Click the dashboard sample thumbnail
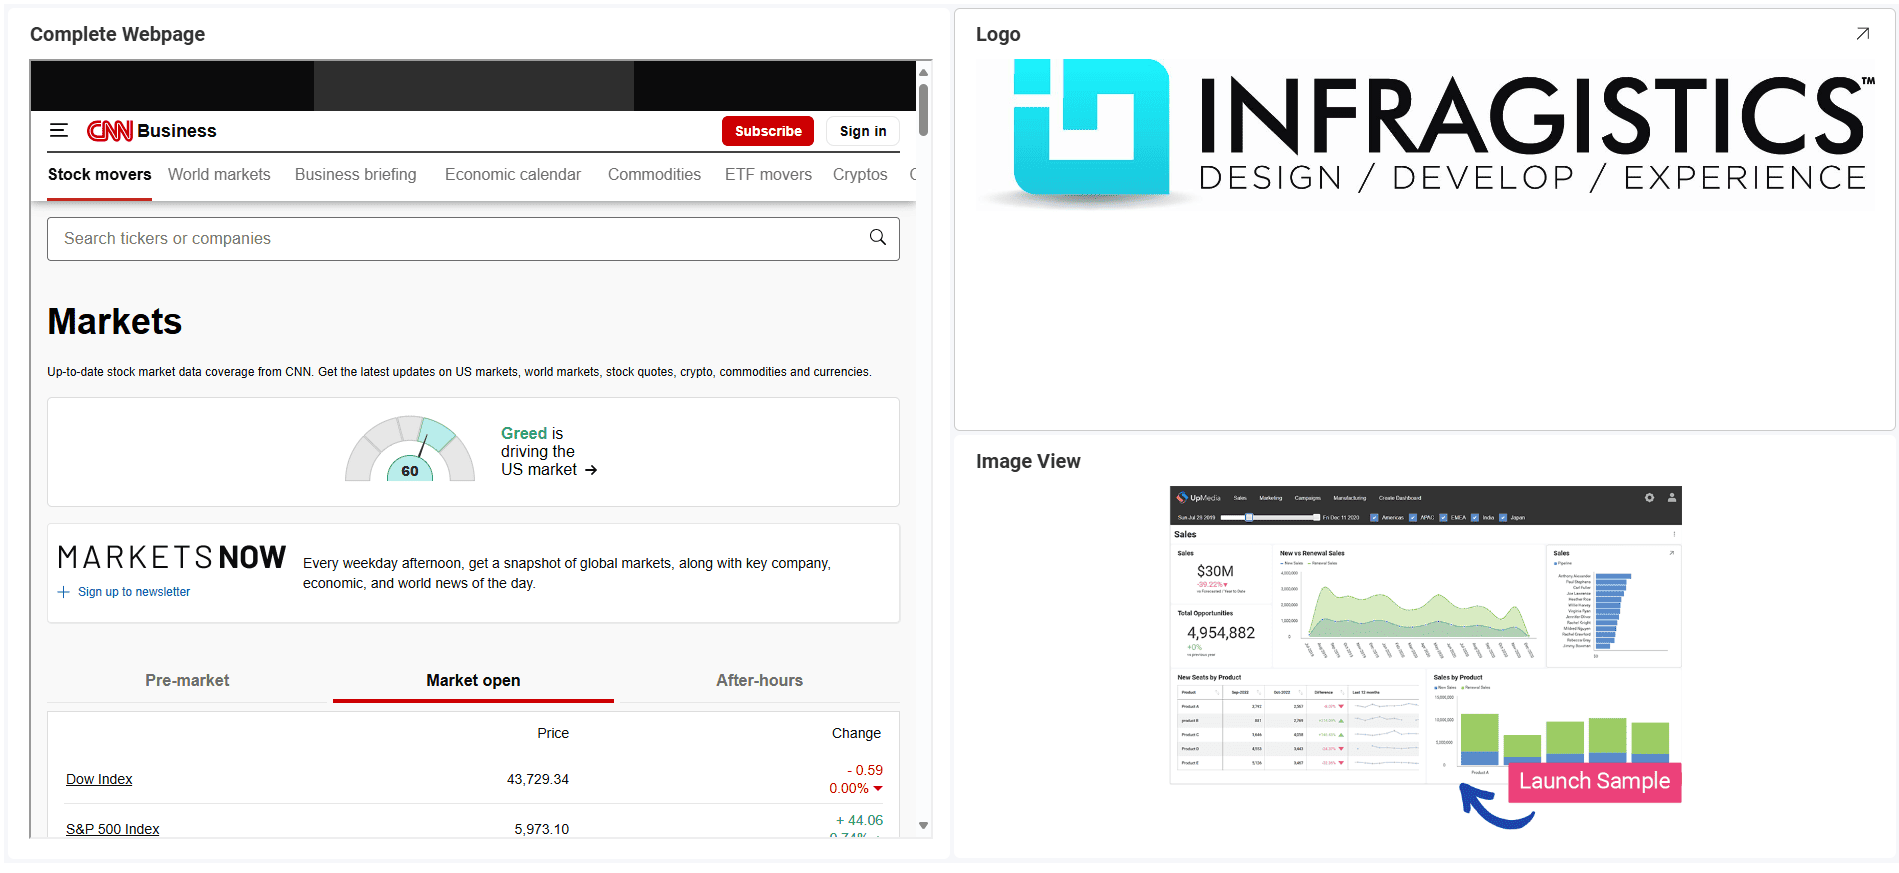This screenshot has height=873, width=1899. point(1425,635)
